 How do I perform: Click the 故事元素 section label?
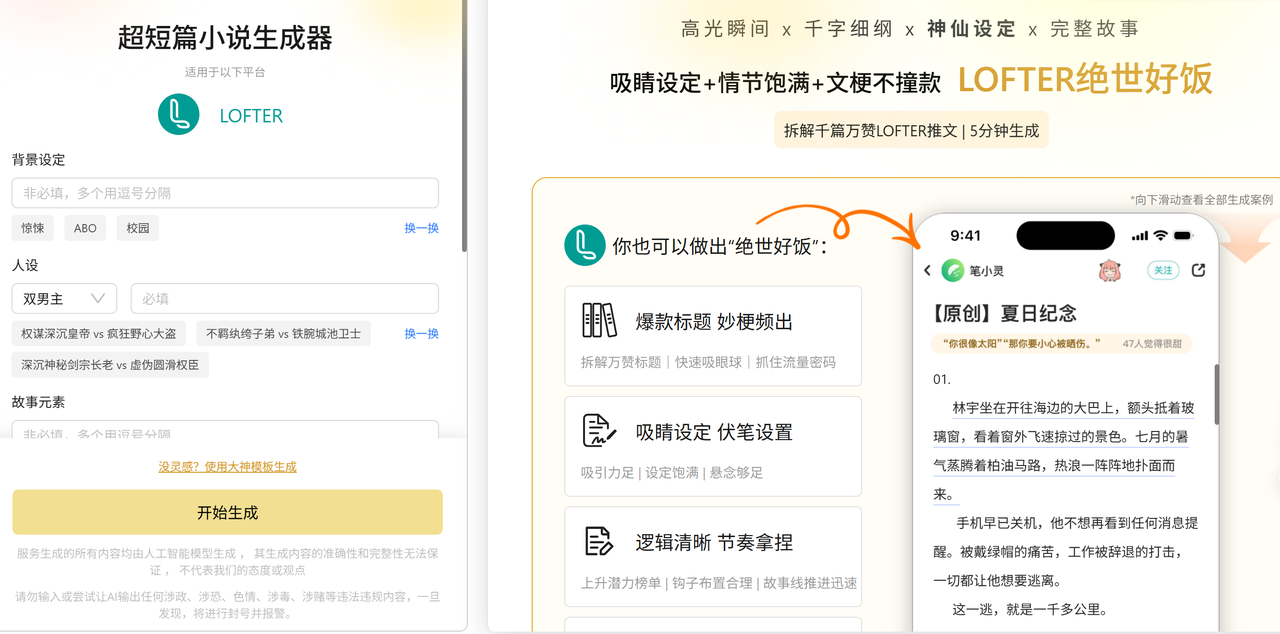pos(39,402)
